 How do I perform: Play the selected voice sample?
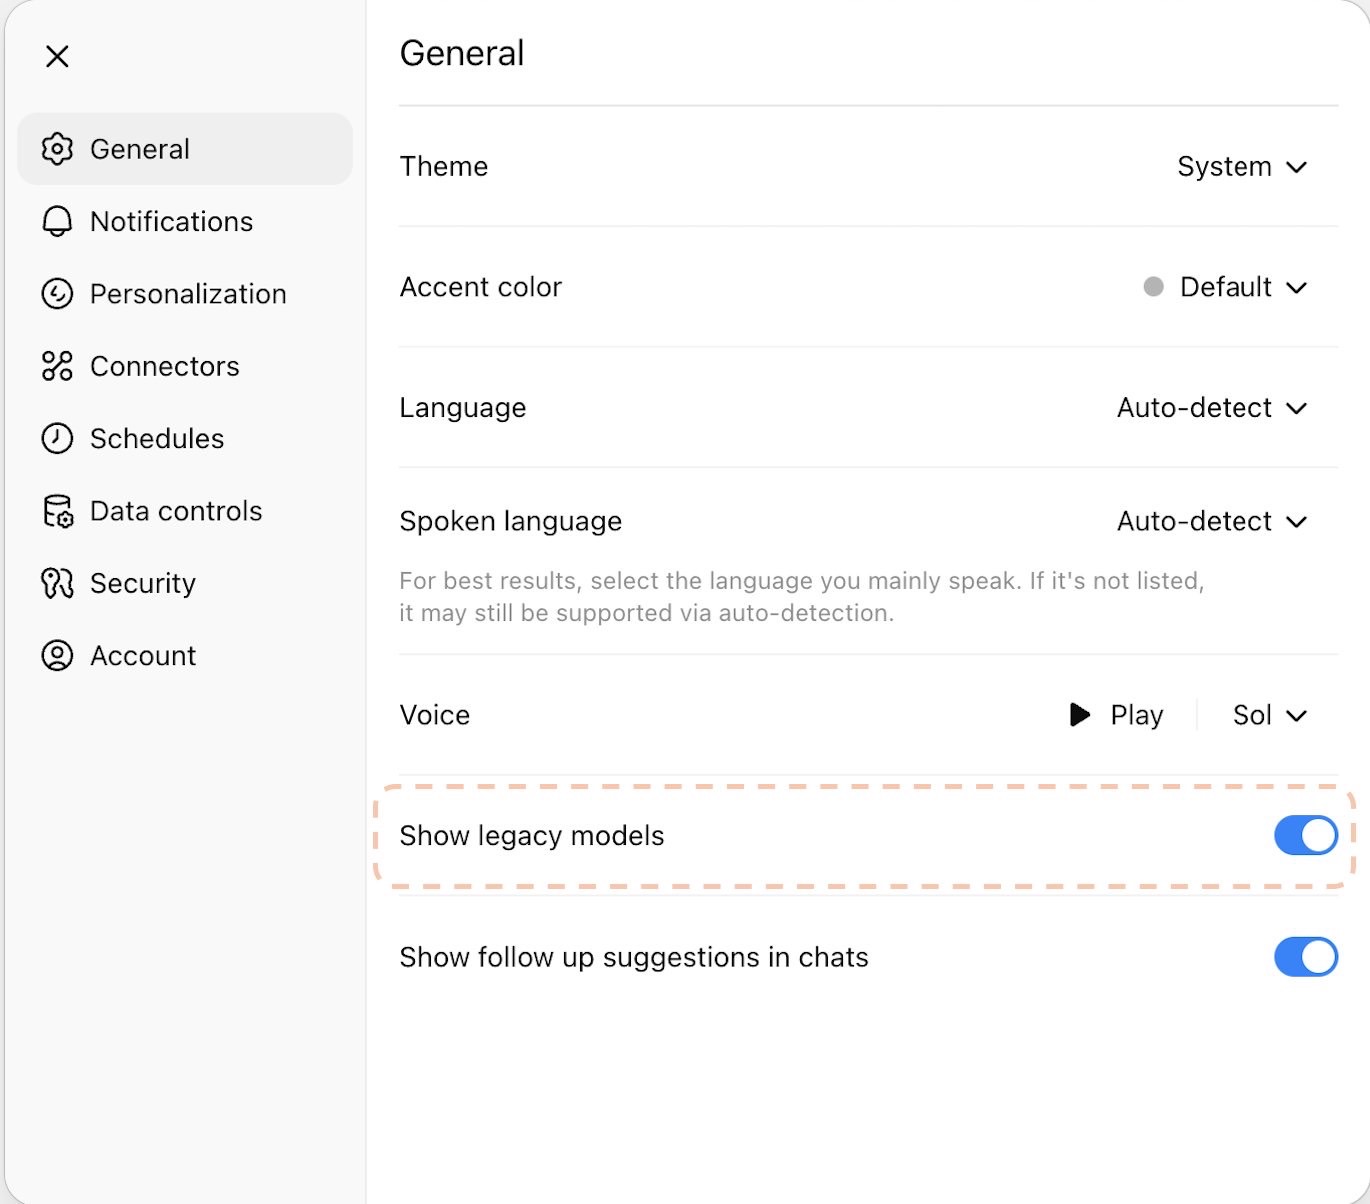(1116, 715)
